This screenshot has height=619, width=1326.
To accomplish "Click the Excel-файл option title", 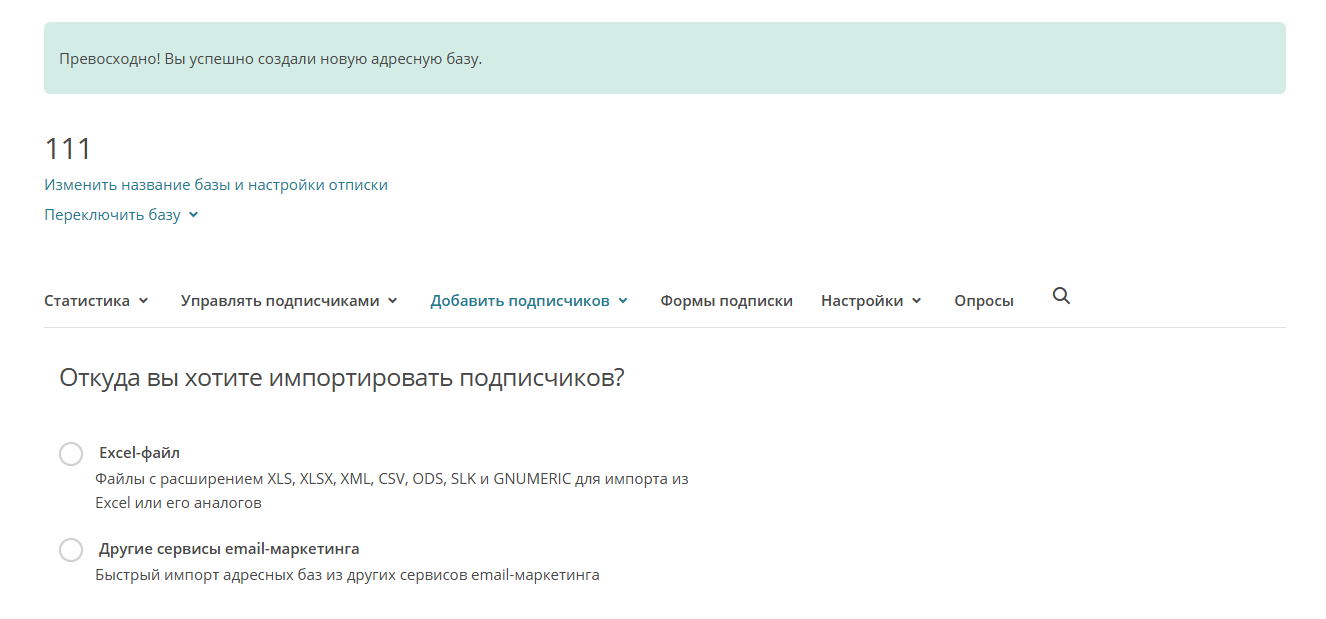I will click(139, 453).
